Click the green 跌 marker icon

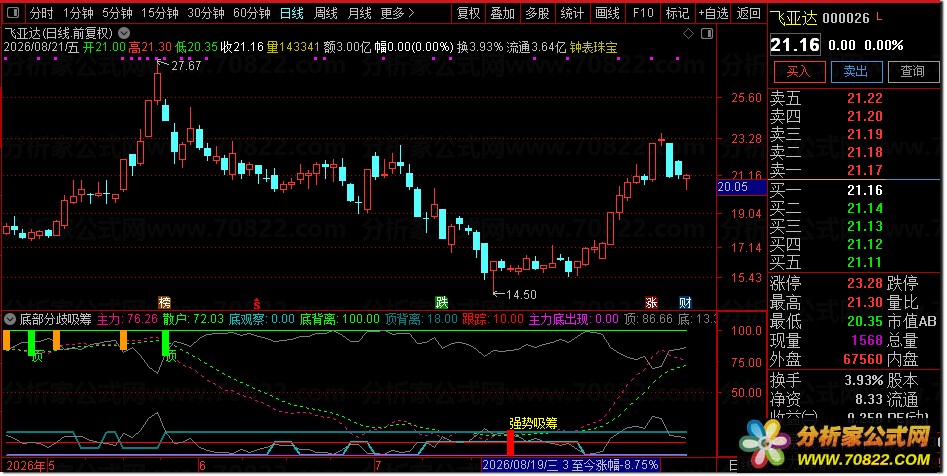click(441, 303)
